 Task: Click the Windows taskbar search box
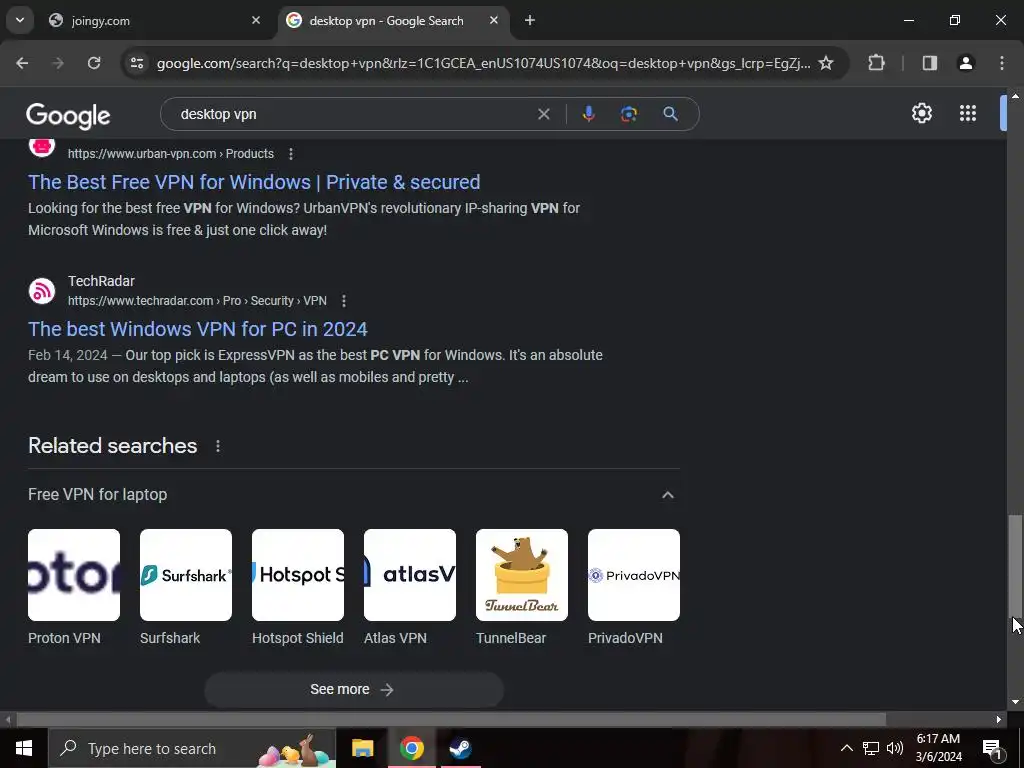[x=192, y=748]
